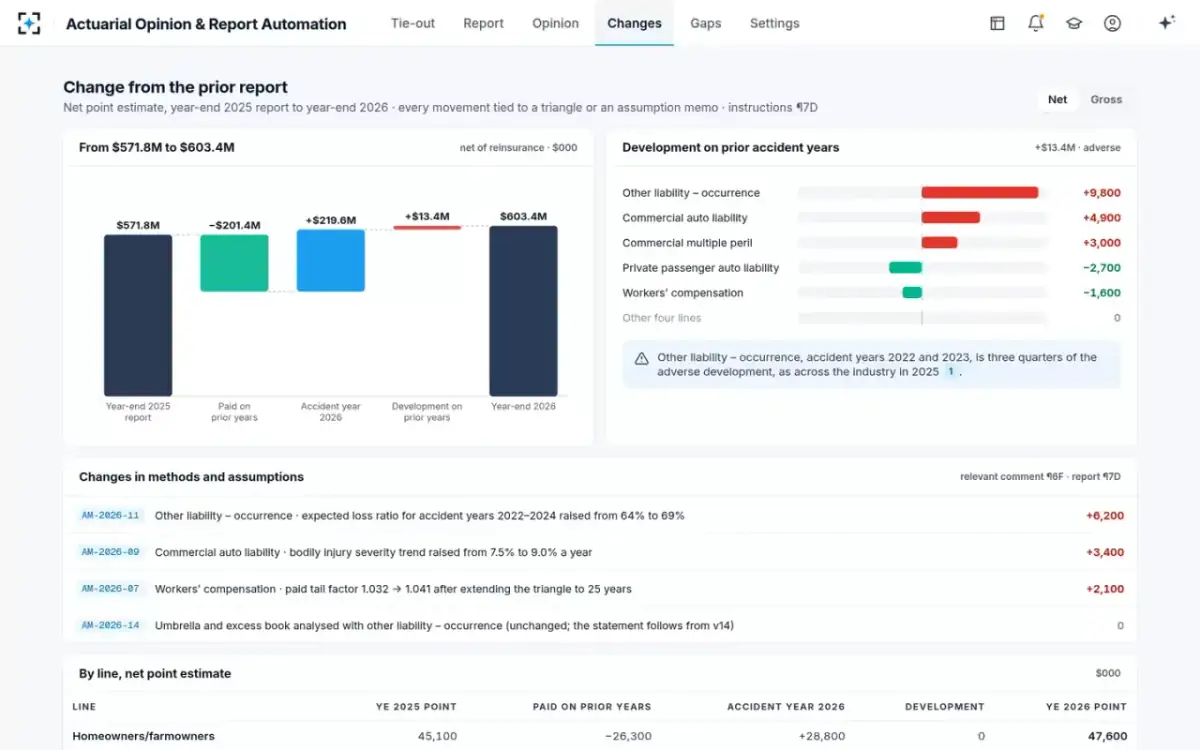Click the Commercial multiple peril red bar
This screenshot has width=1200, height=750.
tap(939, 243)
